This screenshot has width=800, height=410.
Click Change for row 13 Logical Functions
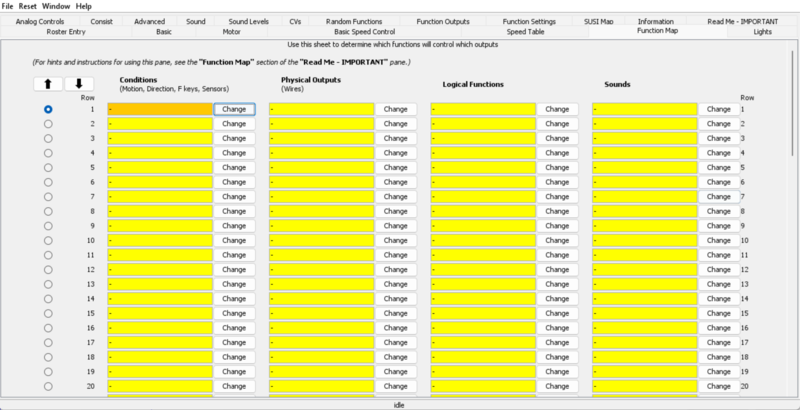tap(557, 284)
